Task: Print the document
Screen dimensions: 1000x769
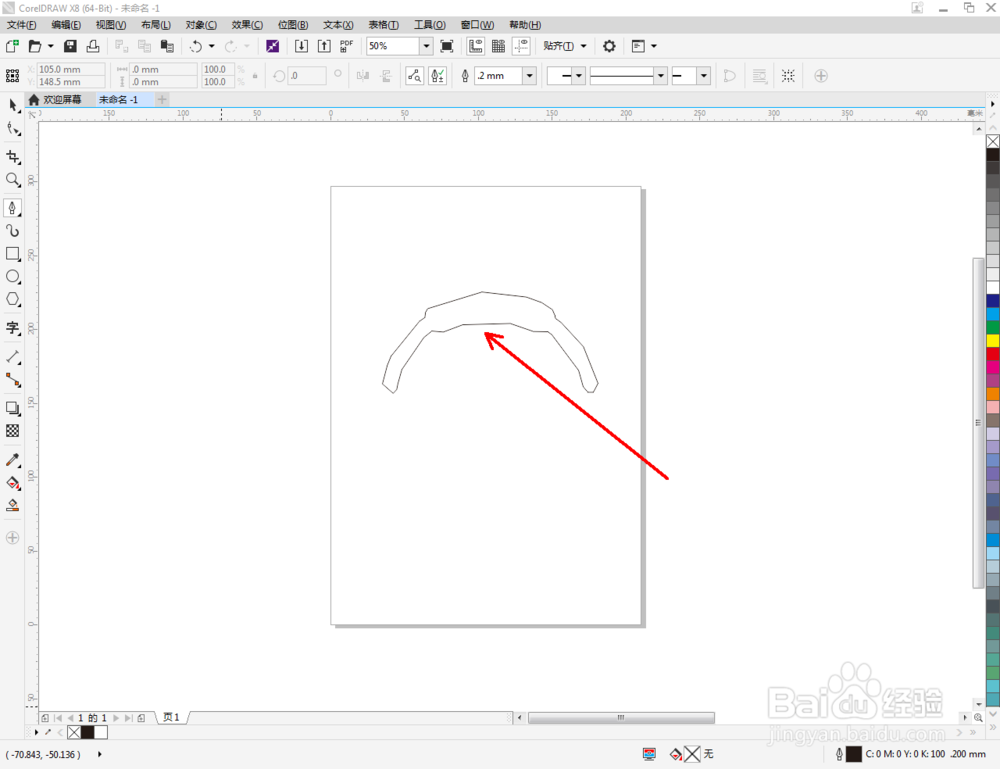Action: coord(93,46)
